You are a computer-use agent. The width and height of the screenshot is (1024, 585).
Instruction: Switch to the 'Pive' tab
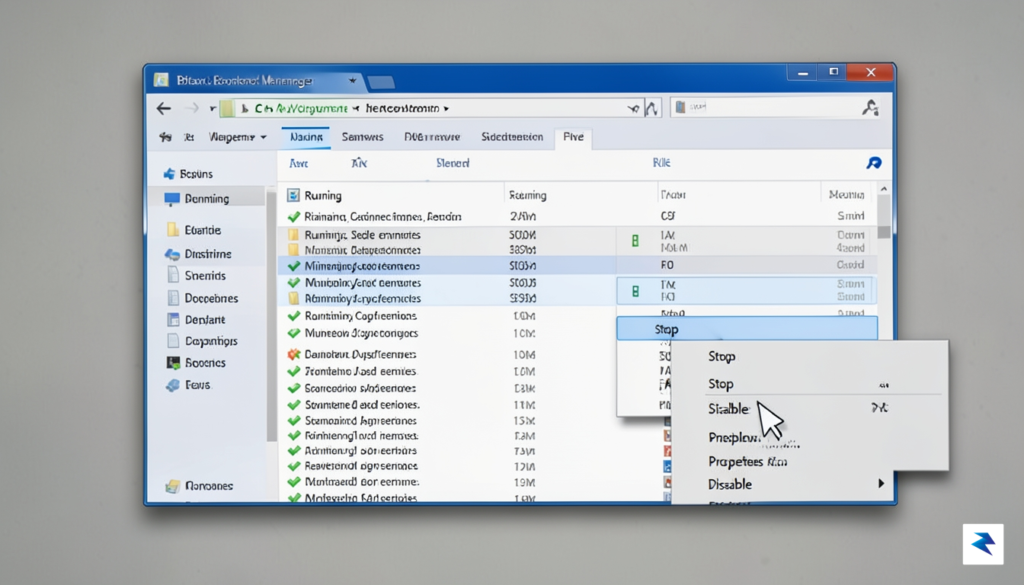573,137
